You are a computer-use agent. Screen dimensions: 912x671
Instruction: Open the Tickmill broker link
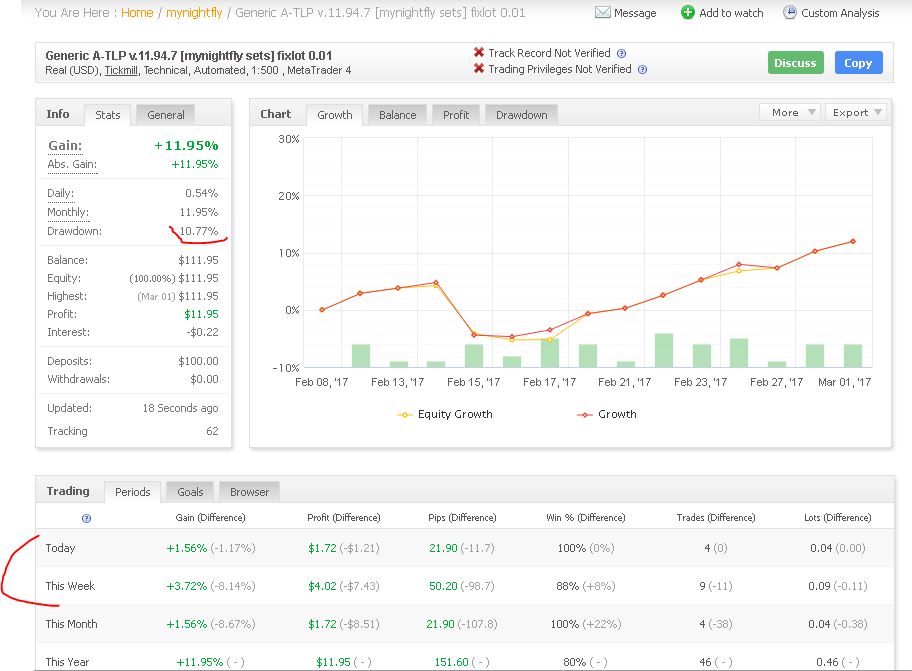(x=121, y=70)
